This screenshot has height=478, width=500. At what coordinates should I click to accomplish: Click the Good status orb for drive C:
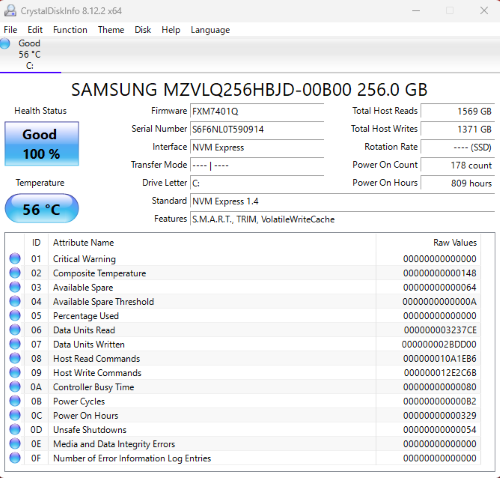[5, 44]
